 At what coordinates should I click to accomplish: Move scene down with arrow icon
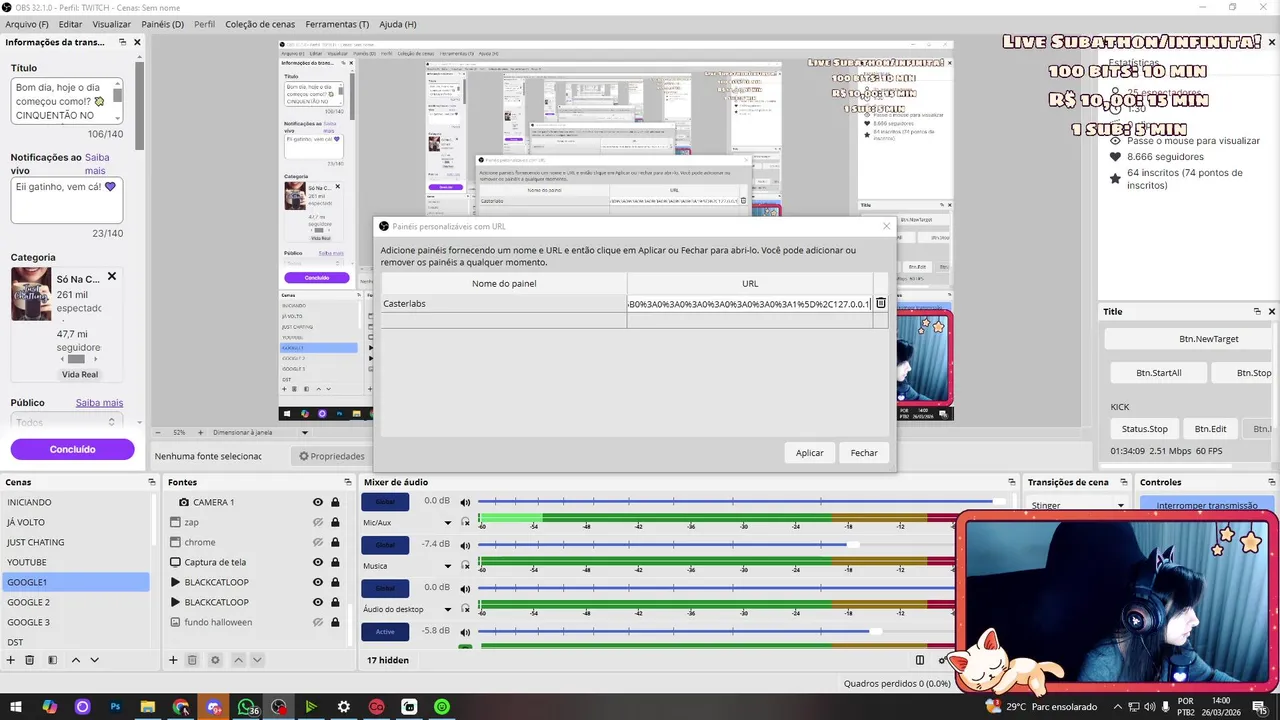click(95, 660)
